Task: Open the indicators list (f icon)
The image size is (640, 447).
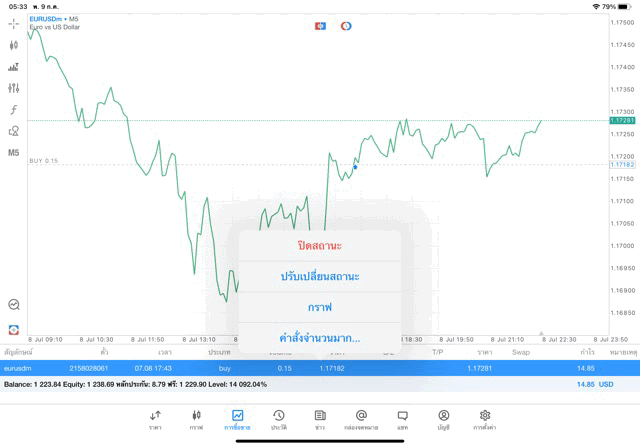Action: pyautogui.click(x=14, y=109)
